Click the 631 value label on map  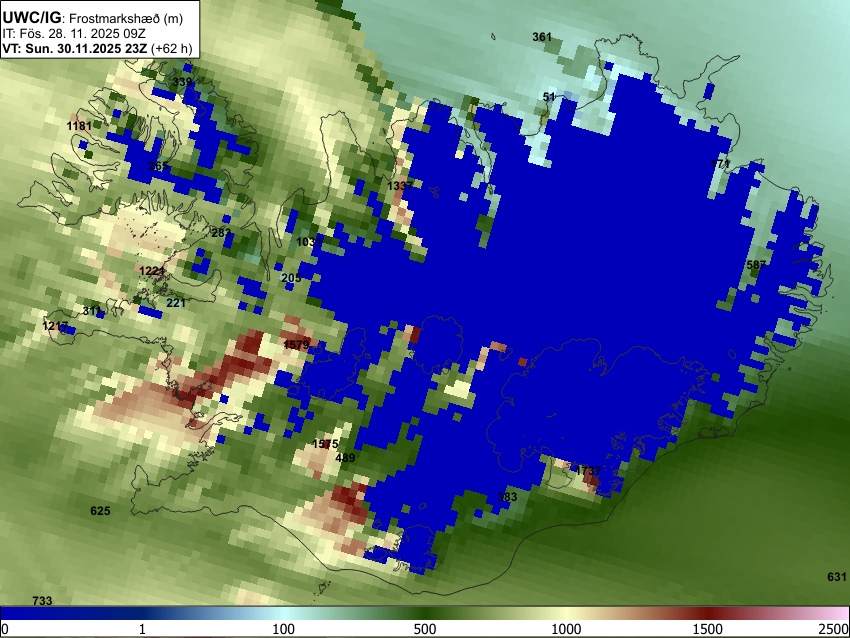point(837,577)
